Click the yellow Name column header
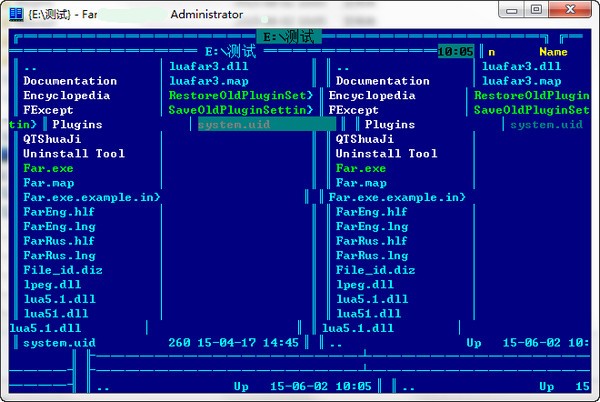The image size is (600, 402). pos(552,52)
